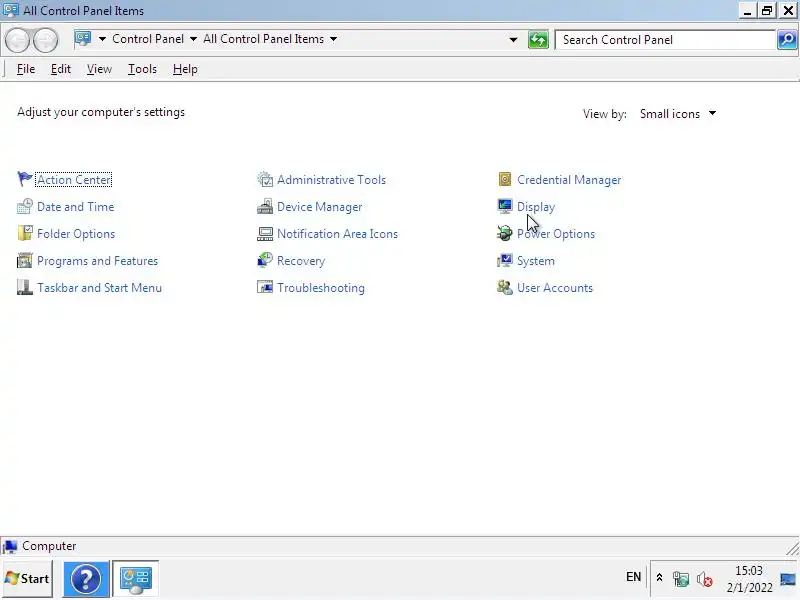Click the Display monitor icon
Image resolution: width=800 pixels, height=600 pixels.
tap(505, 206)
